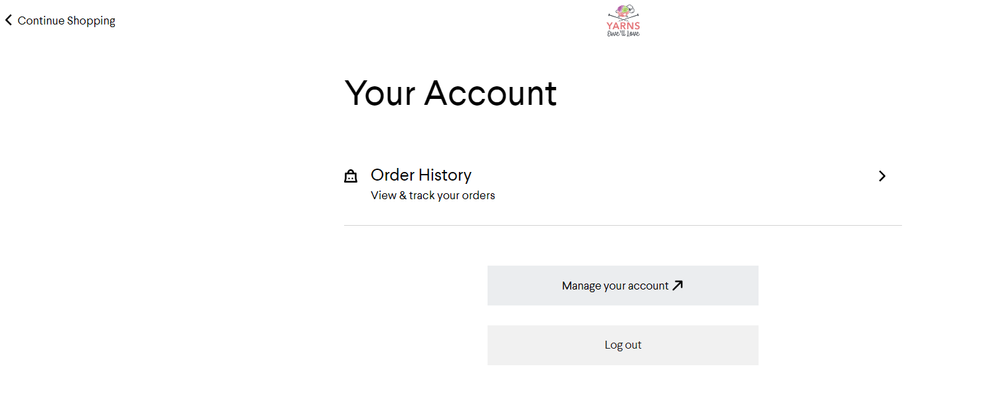Image resolution: width=999 pixels, height=413 pixels.
Task: Click the back chevron beside Continue Shopping
Action: [9, 20]
